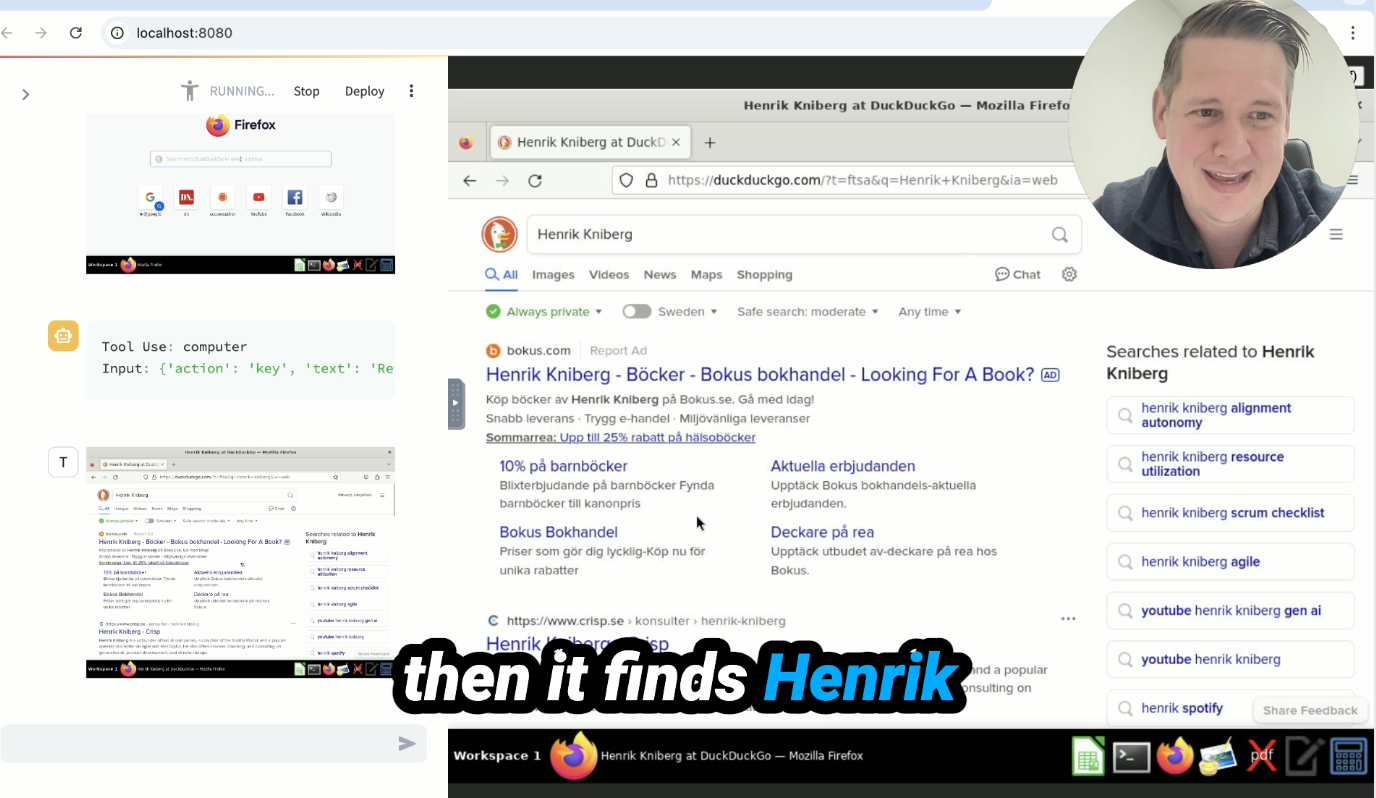Click the Firefox URL bar with duckduckgo.com

click(x=860, y=181)
